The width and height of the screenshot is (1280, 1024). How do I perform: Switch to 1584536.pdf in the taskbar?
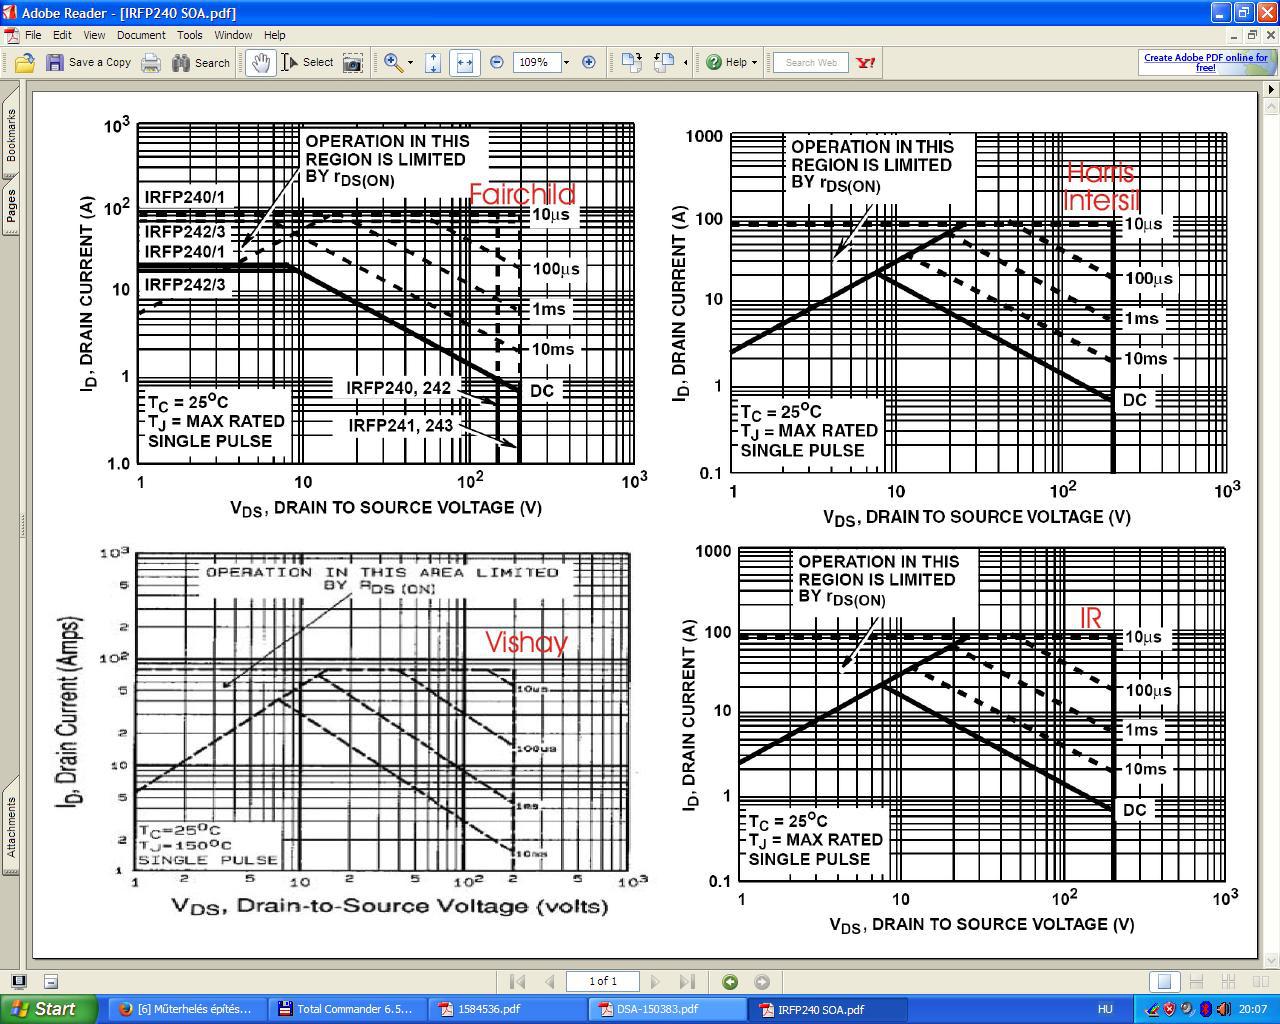click(x=506, y=1009)
